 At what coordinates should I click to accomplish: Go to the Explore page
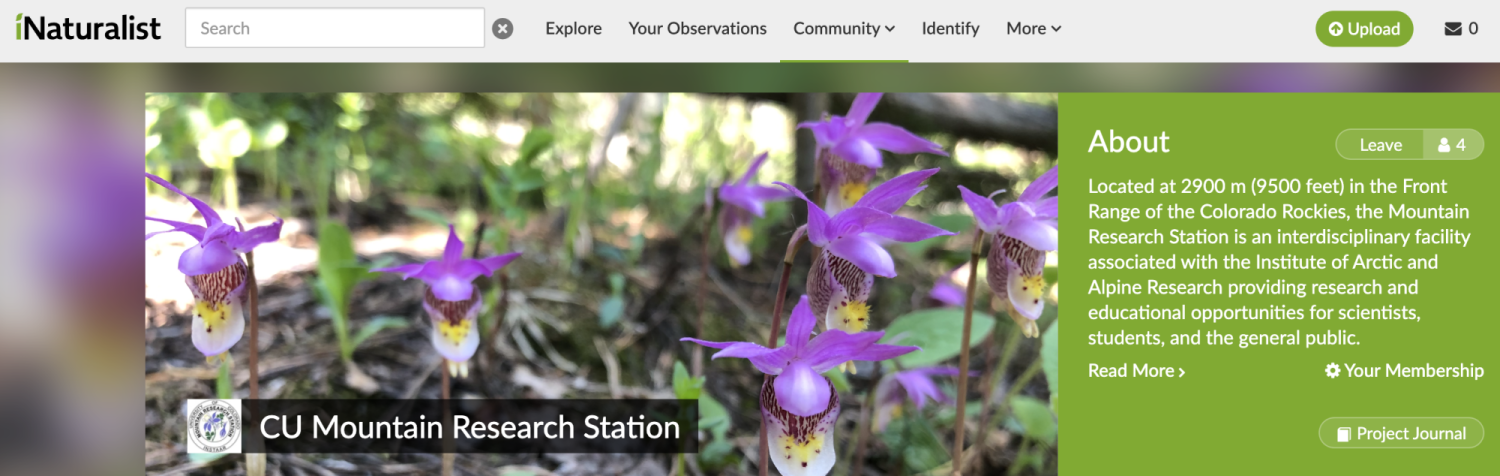pos(573,29)
